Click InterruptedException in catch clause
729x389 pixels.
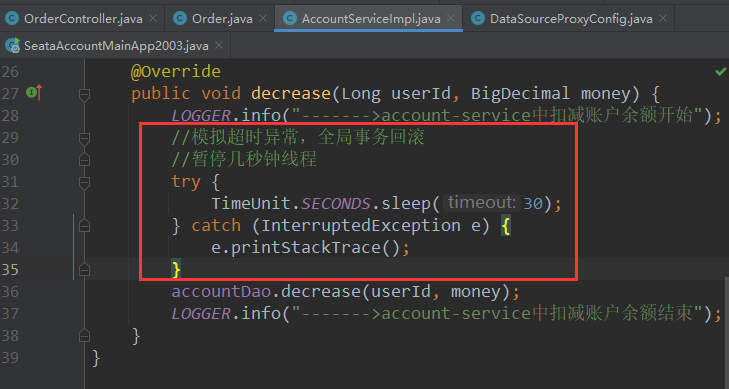(361, 225)
